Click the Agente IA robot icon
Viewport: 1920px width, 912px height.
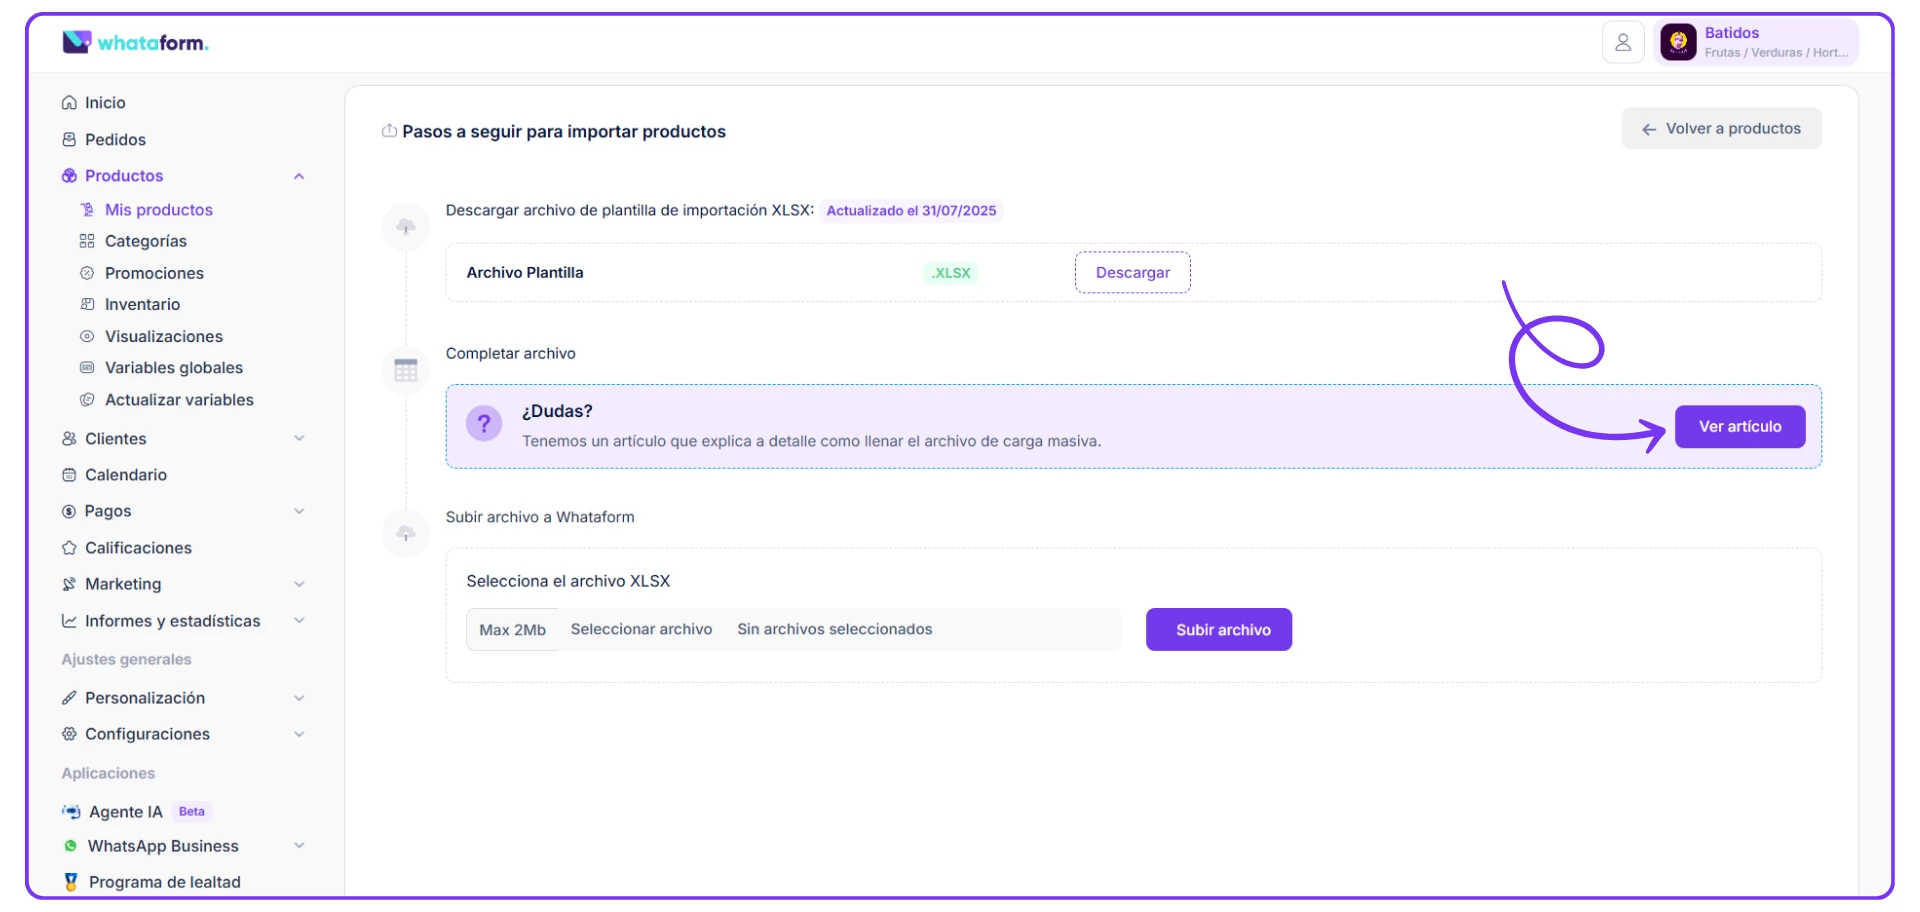71,812
